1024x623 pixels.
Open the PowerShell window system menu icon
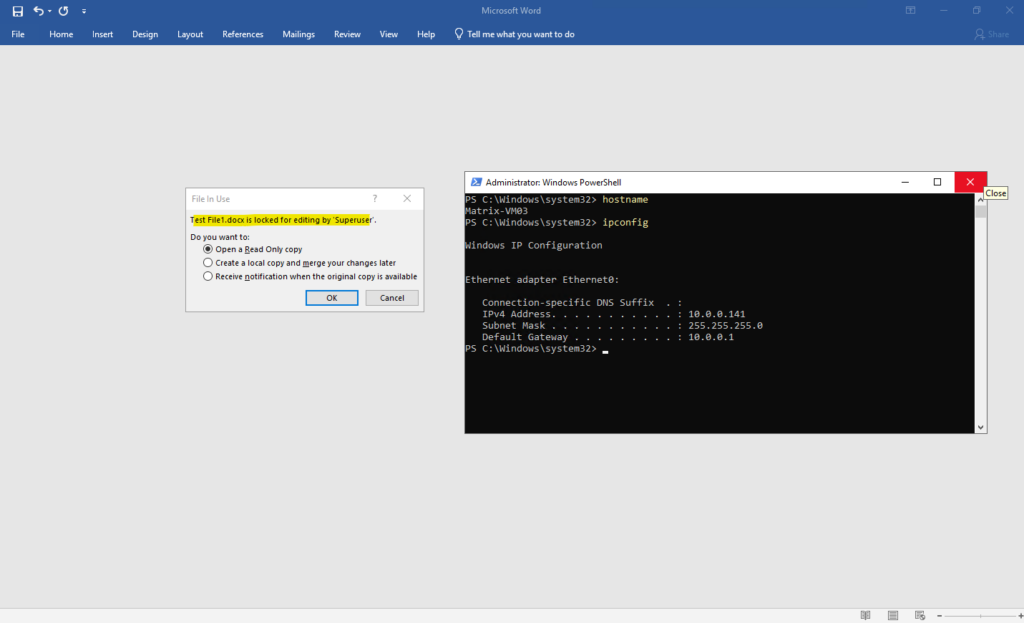pyautogui.click(x=476, y=182)
